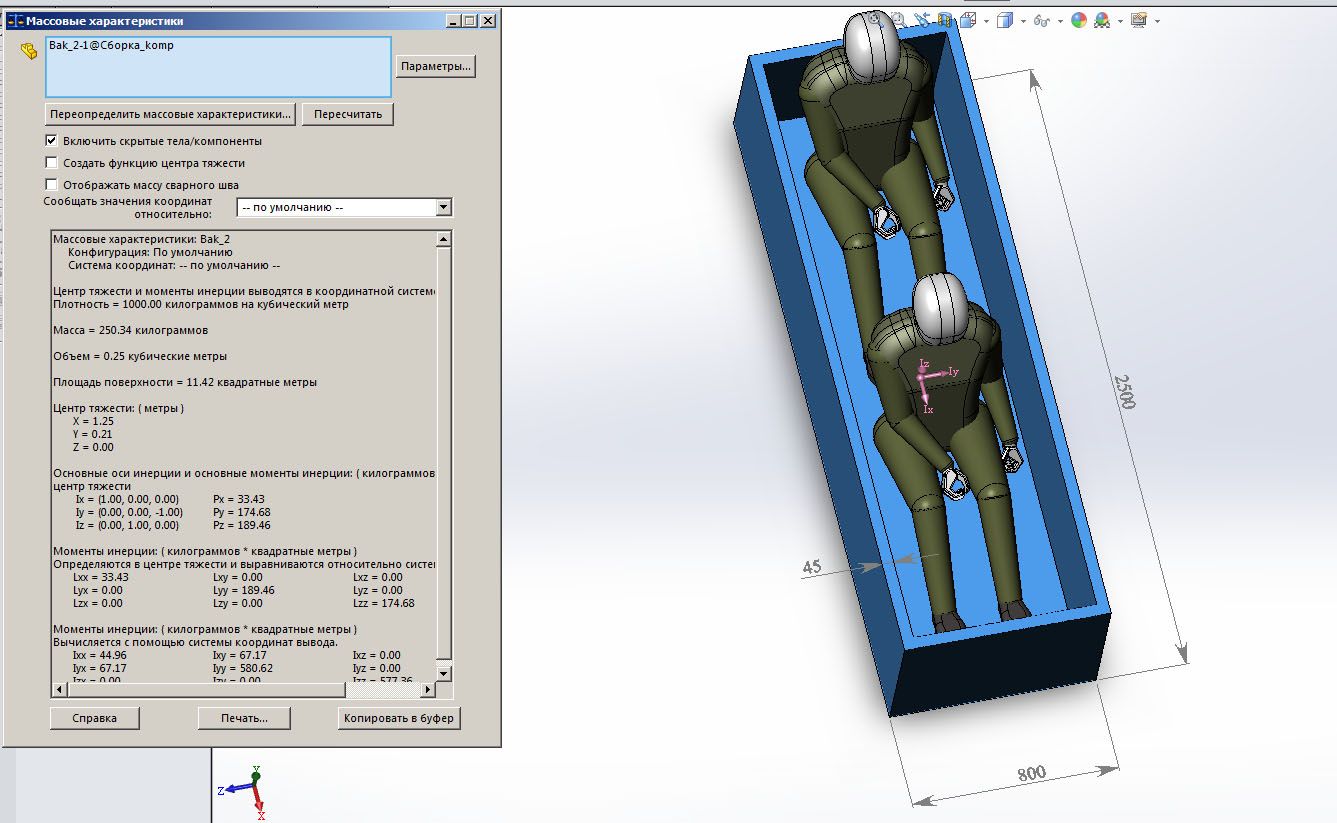Click the 'Z = 0.00' center of mass value
The height and width of the screenshot is (823, 1337).
tap(93, 447)
